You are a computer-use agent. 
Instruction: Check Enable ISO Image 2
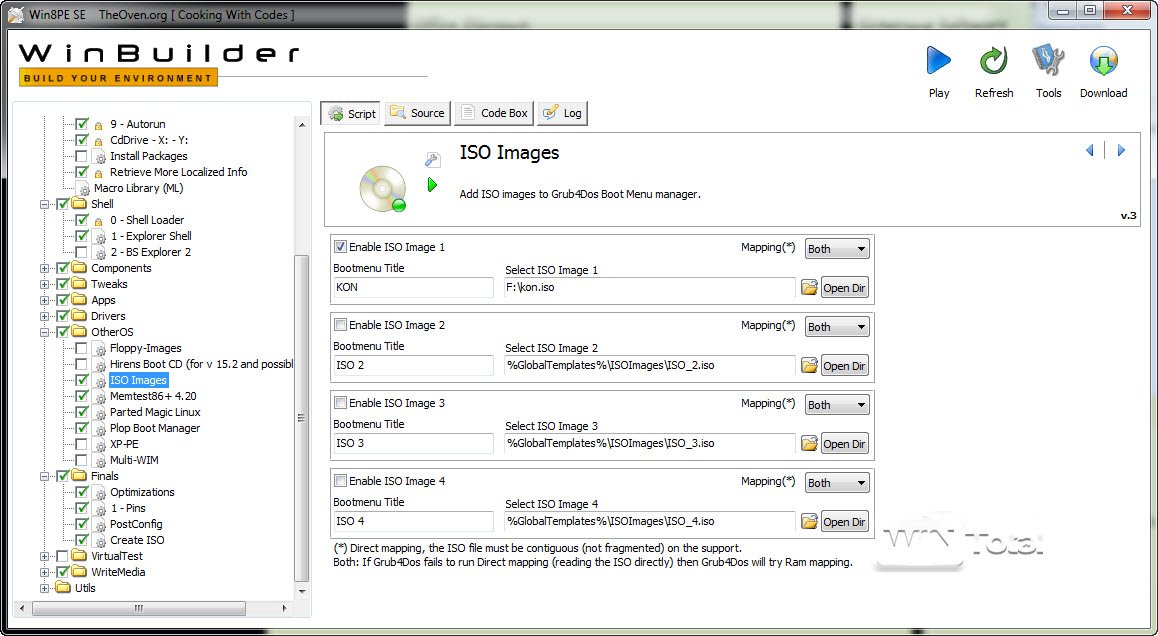point(340,324)
